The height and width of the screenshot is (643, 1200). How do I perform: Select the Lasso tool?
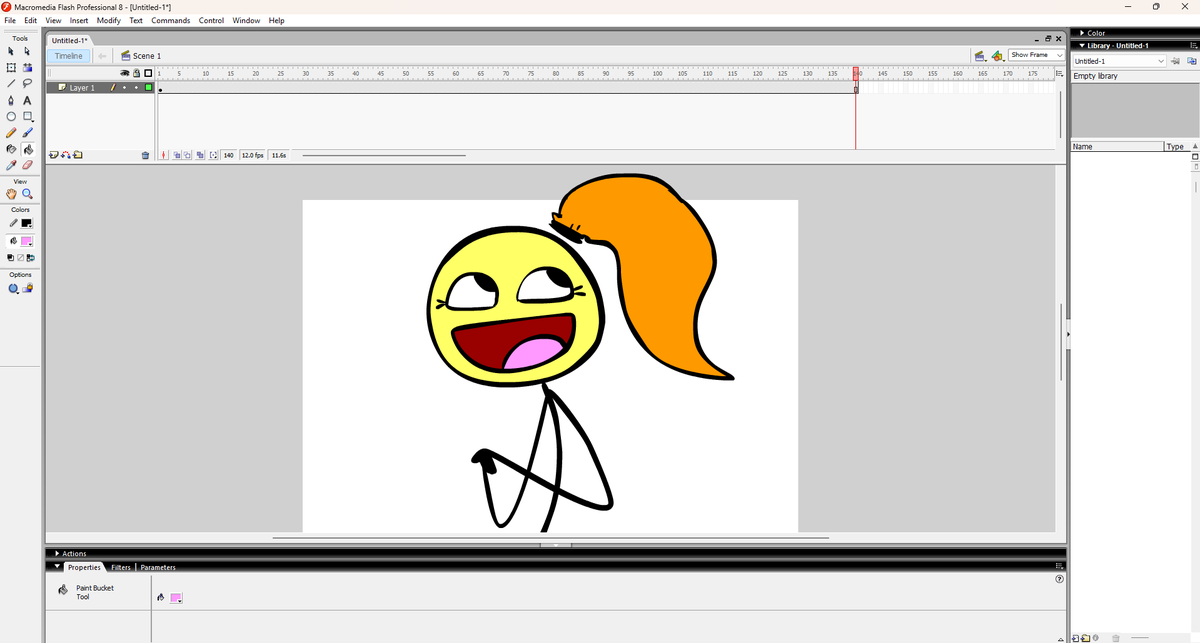click(28, 83)
